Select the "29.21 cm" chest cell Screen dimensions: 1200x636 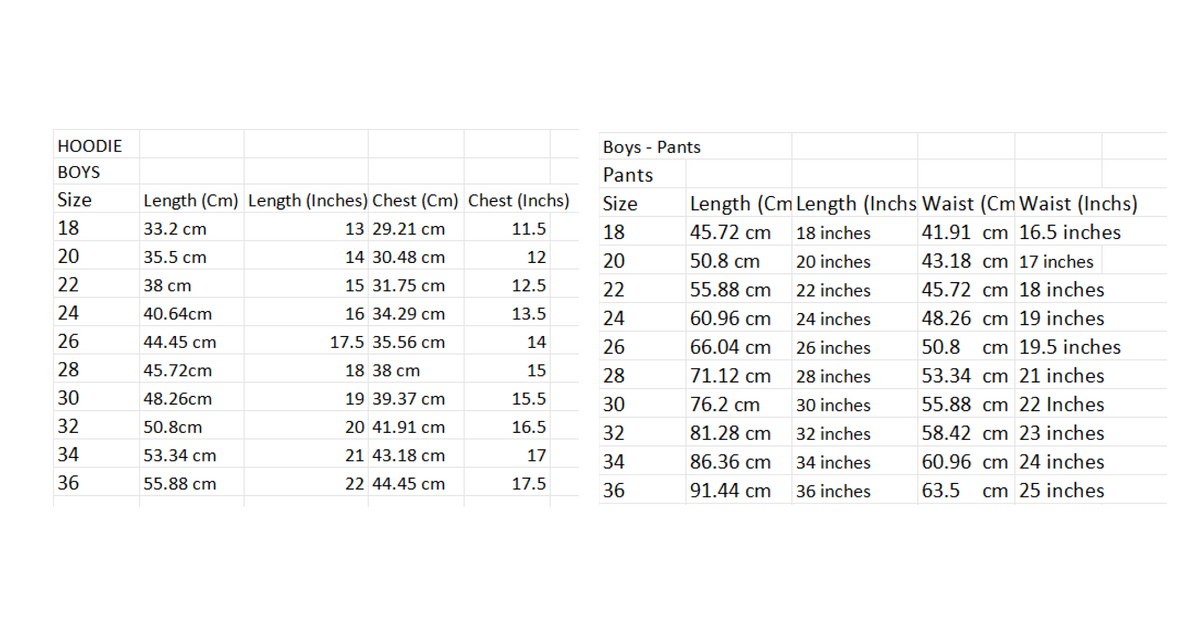408,229
